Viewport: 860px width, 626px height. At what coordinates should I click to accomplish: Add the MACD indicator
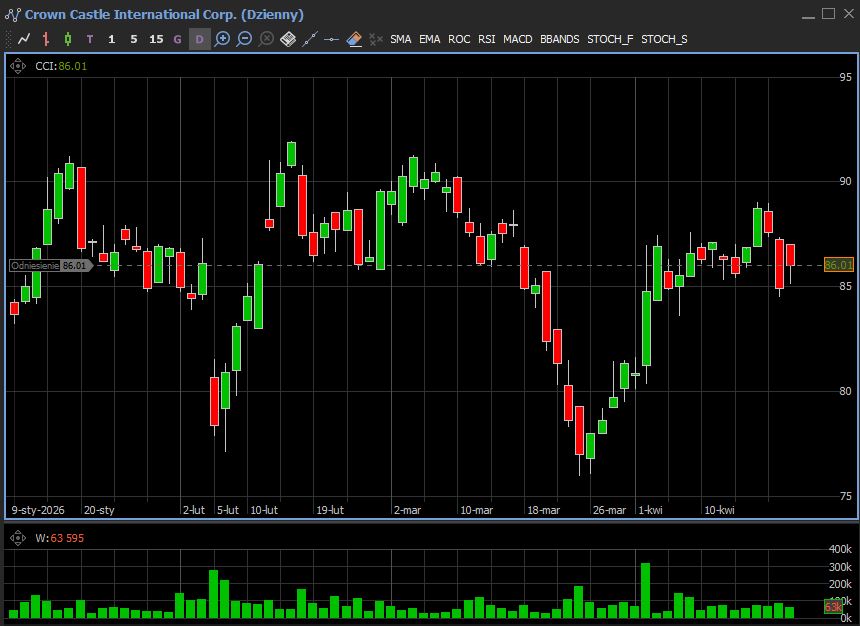pos(517,39)
